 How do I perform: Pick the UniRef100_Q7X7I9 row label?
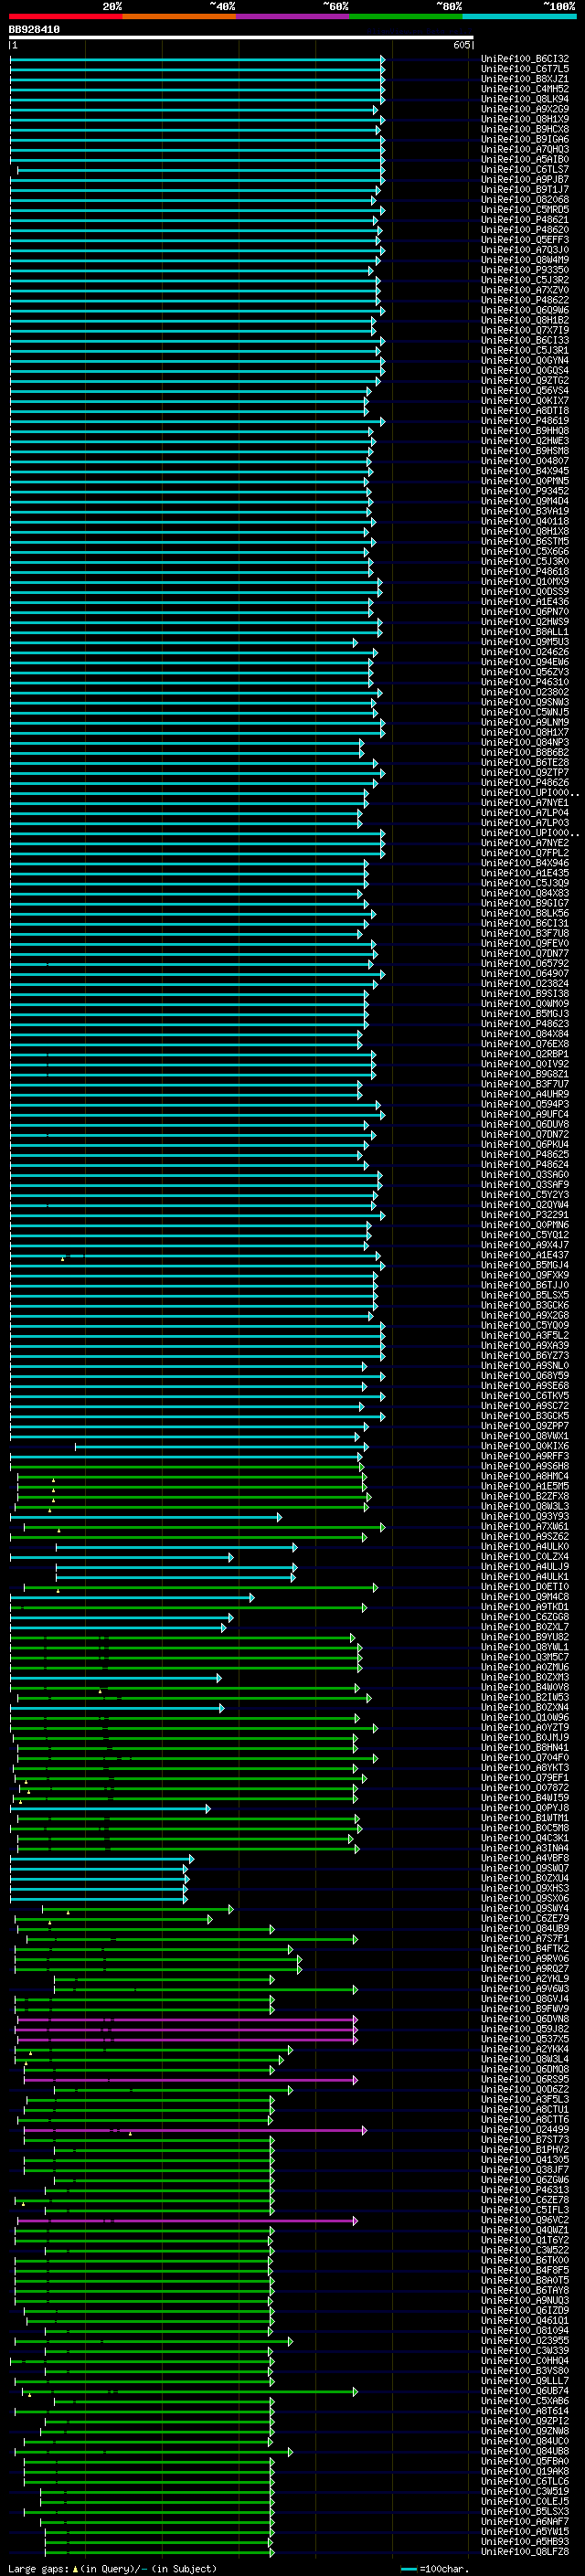(x=525, y=330)
